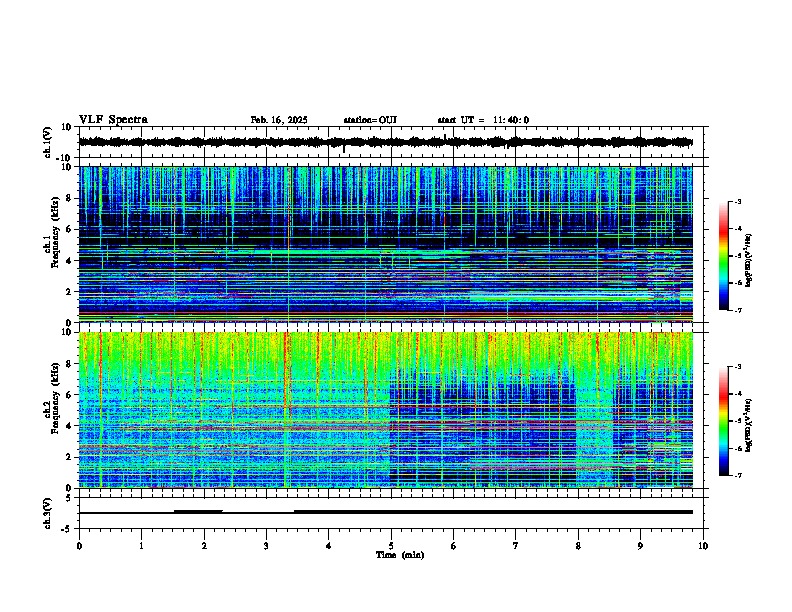
Task: Click the ch.1 voltage waveform strip
Action: point(391,142)
